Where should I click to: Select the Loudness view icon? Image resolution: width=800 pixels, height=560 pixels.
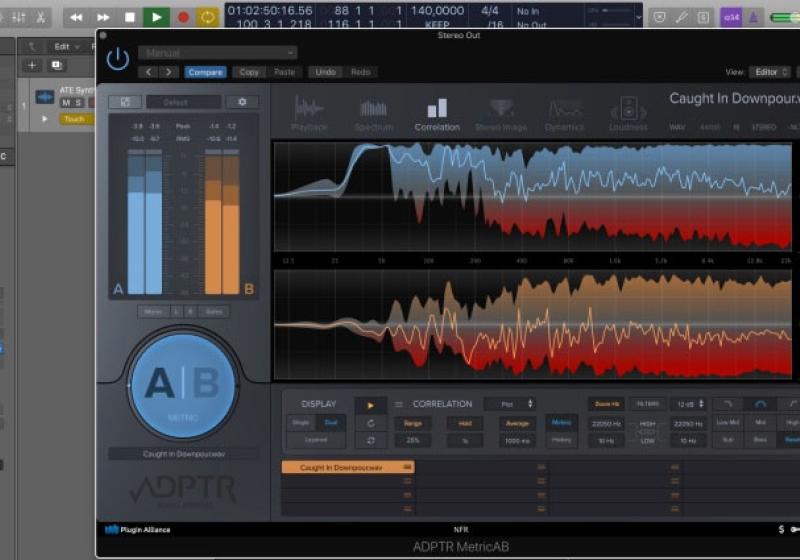(628, 114)
